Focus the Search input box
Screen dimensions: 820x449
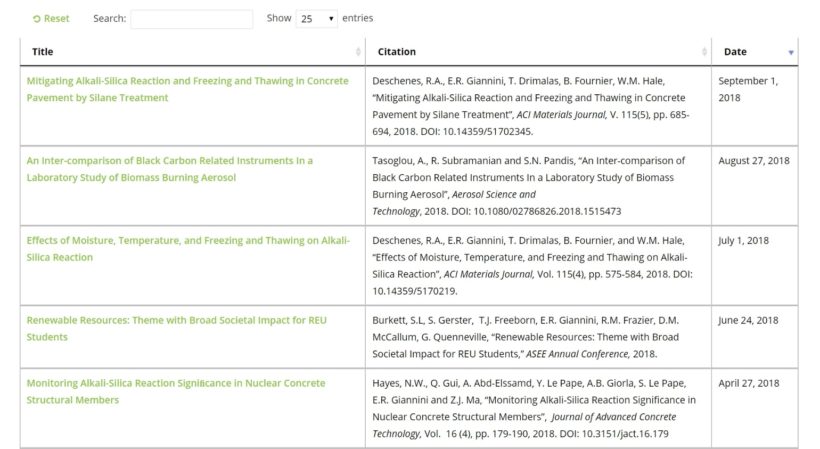point(191,19)
